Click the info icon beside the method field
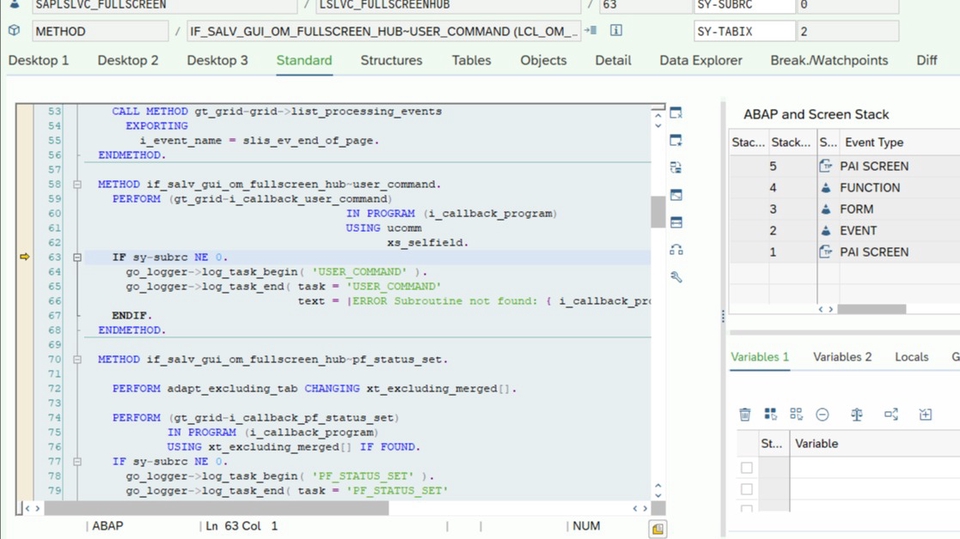Image resolution: width=960 pixels, height=539 pixels. (x=616, y=30)
